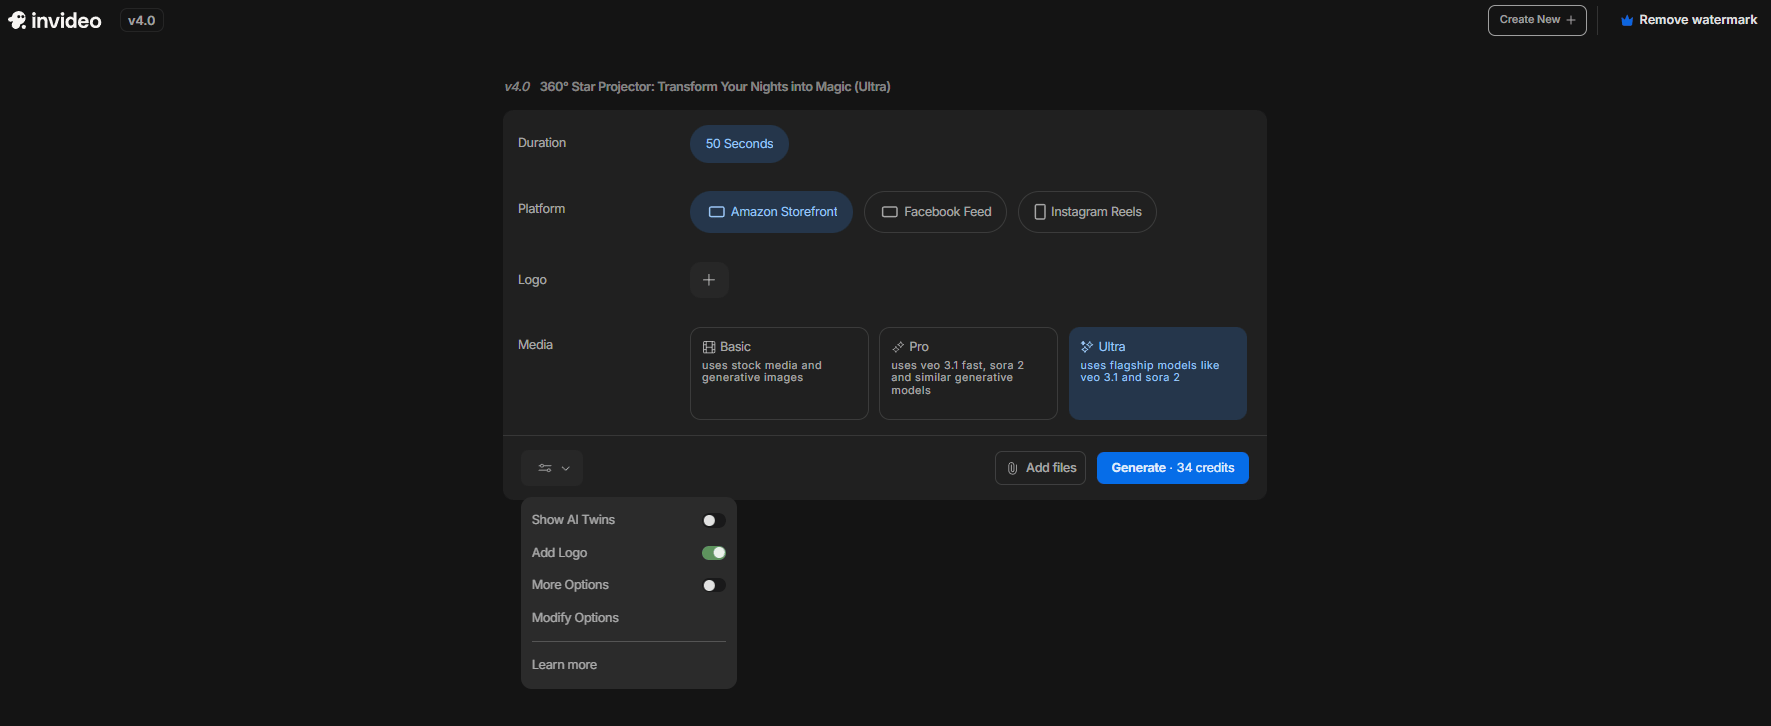Click the crown icon beside Remove watermark
The height and width of the screenshot is (726, 1771).
[x=1627, y=20]
